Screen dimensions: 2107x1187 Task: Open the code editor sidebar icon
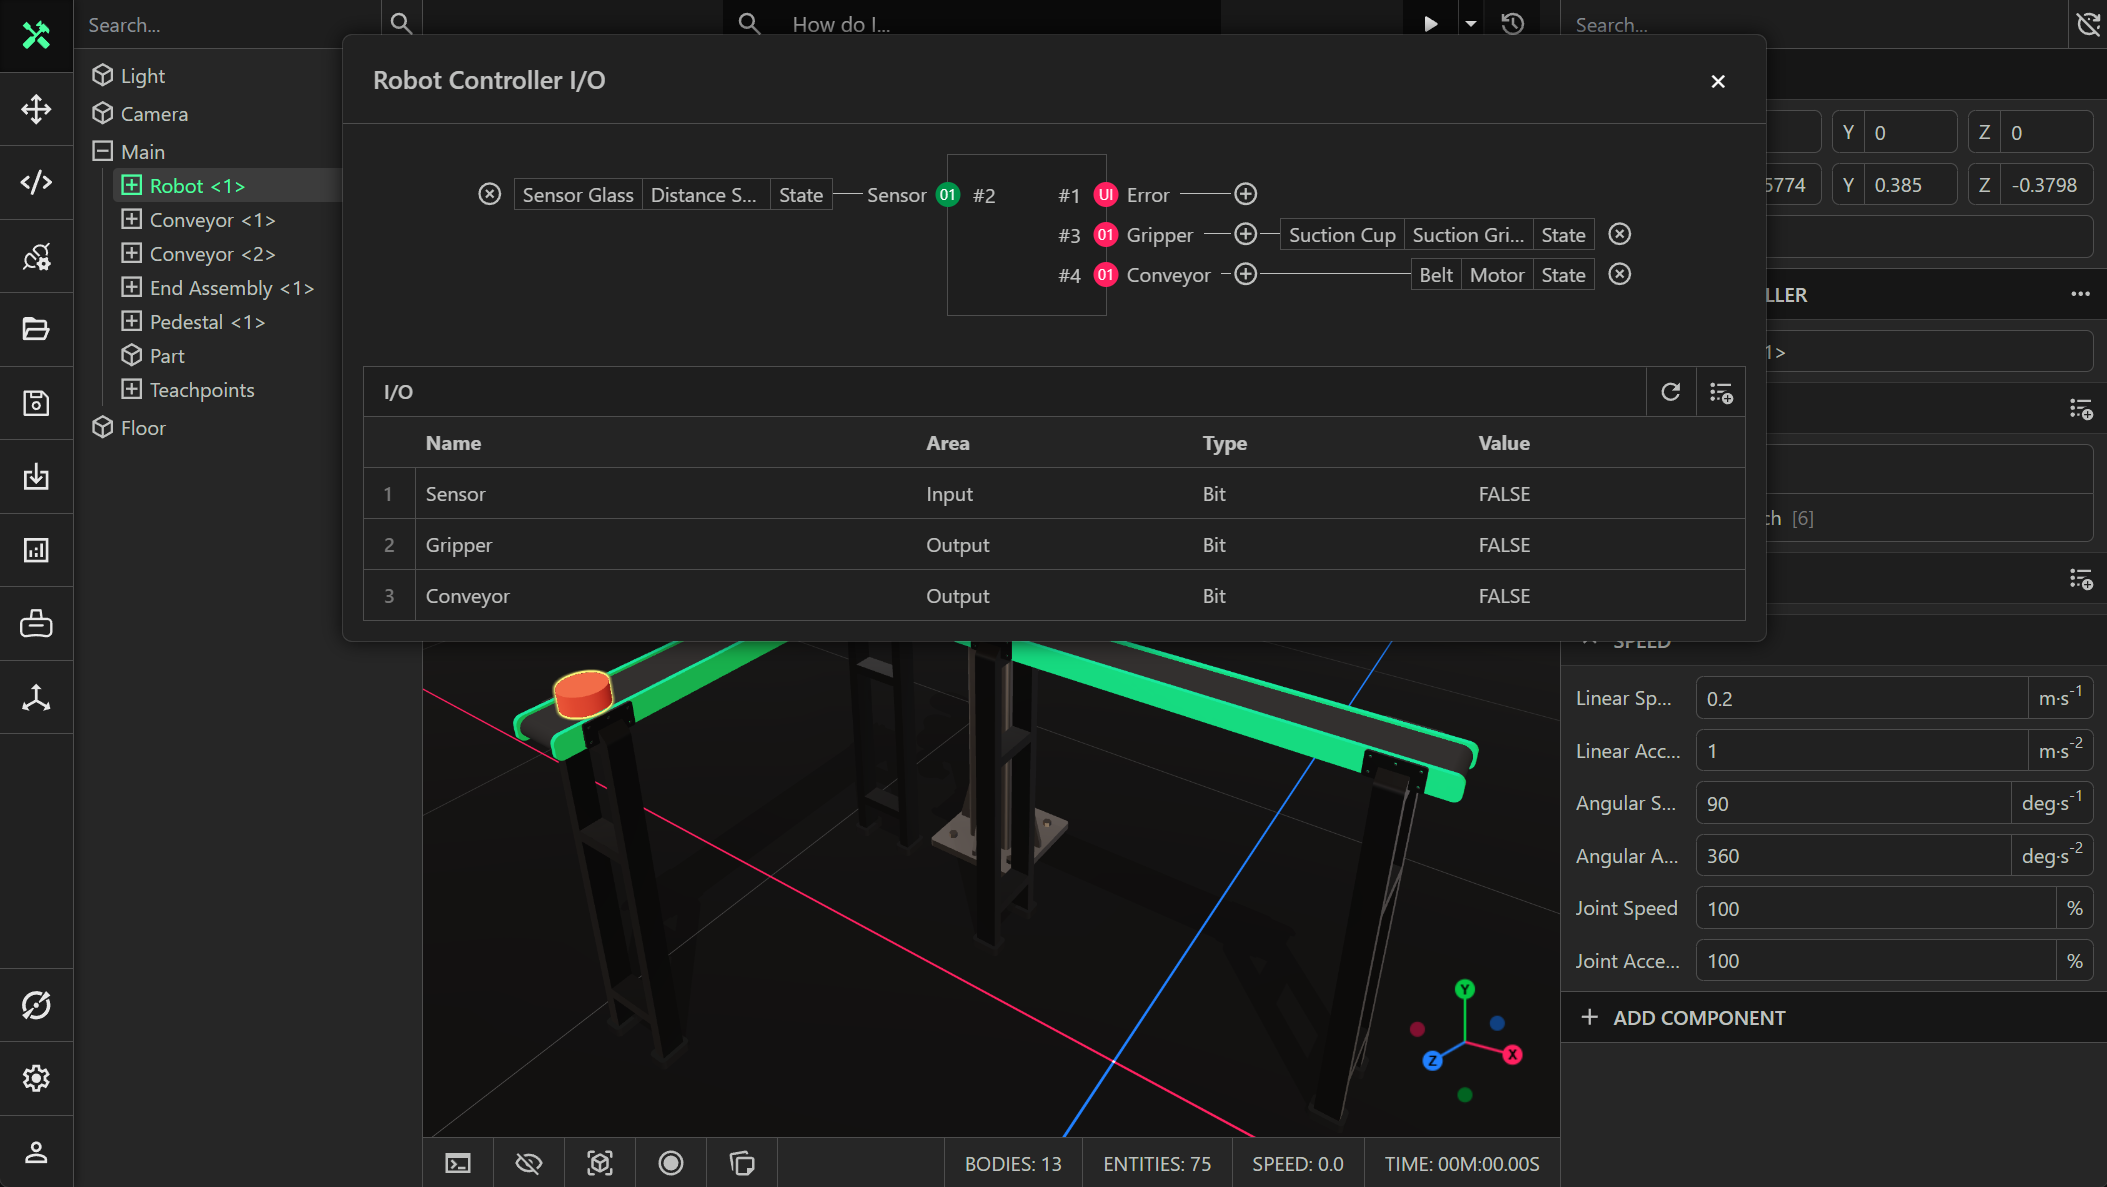pyautogui.click(x=36, y=183)
